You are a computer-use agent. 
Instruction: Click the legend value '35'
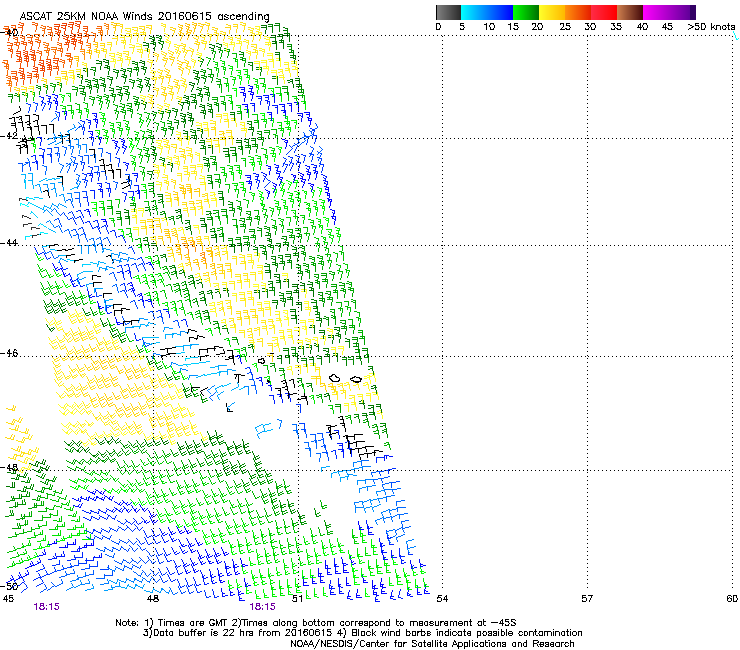(x=616, y=26)
